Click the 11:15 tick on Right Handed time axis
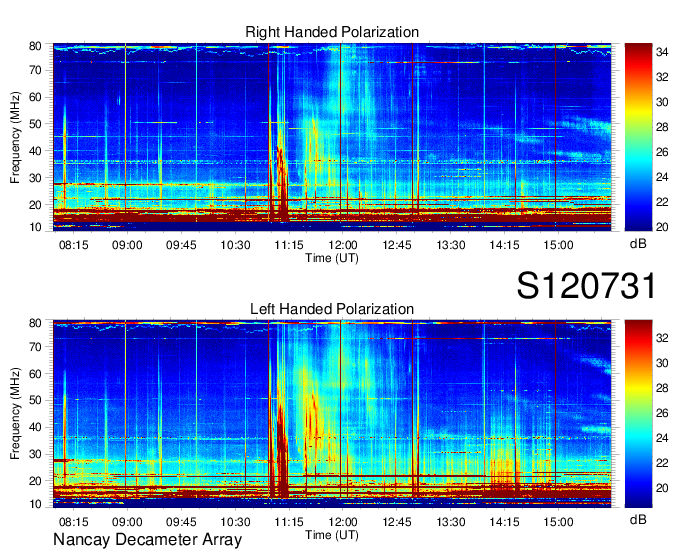 click(289, 245)
